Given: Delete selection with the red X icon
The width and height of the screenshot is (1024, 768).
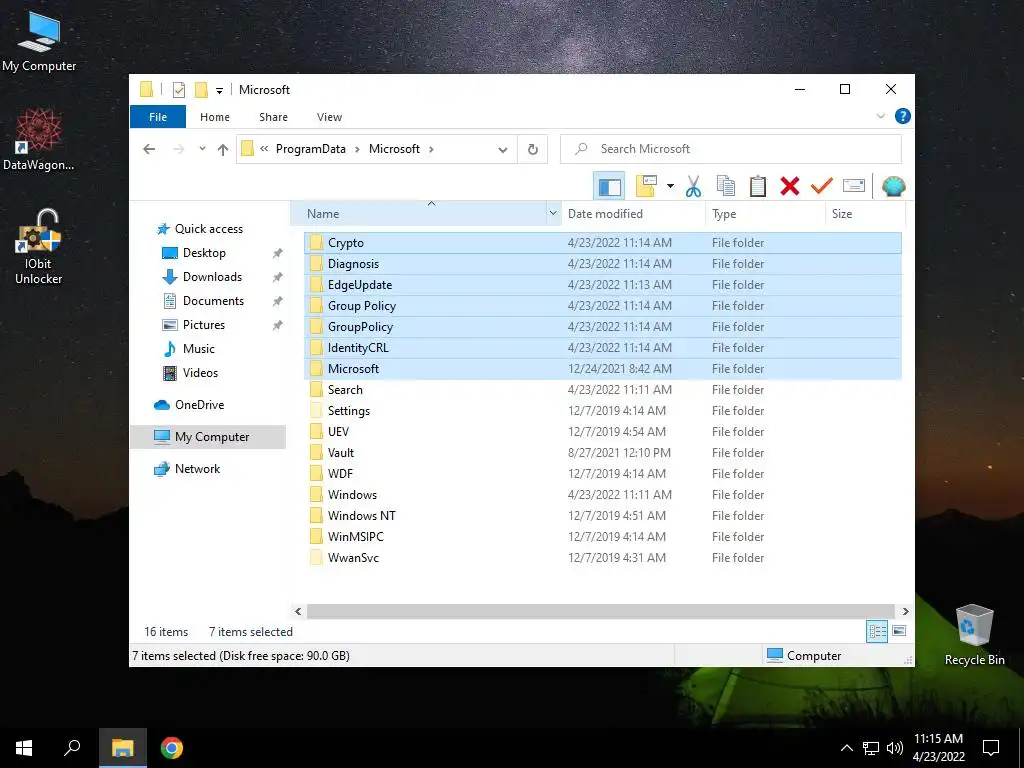Looking at the screenshot, I should (x=790, y=186).
